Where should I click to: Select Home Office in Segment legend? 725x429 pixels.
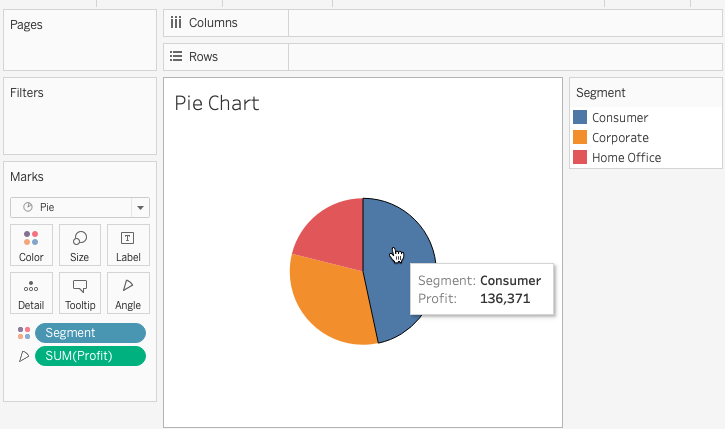pyautogui.click(x=626, y=158)
